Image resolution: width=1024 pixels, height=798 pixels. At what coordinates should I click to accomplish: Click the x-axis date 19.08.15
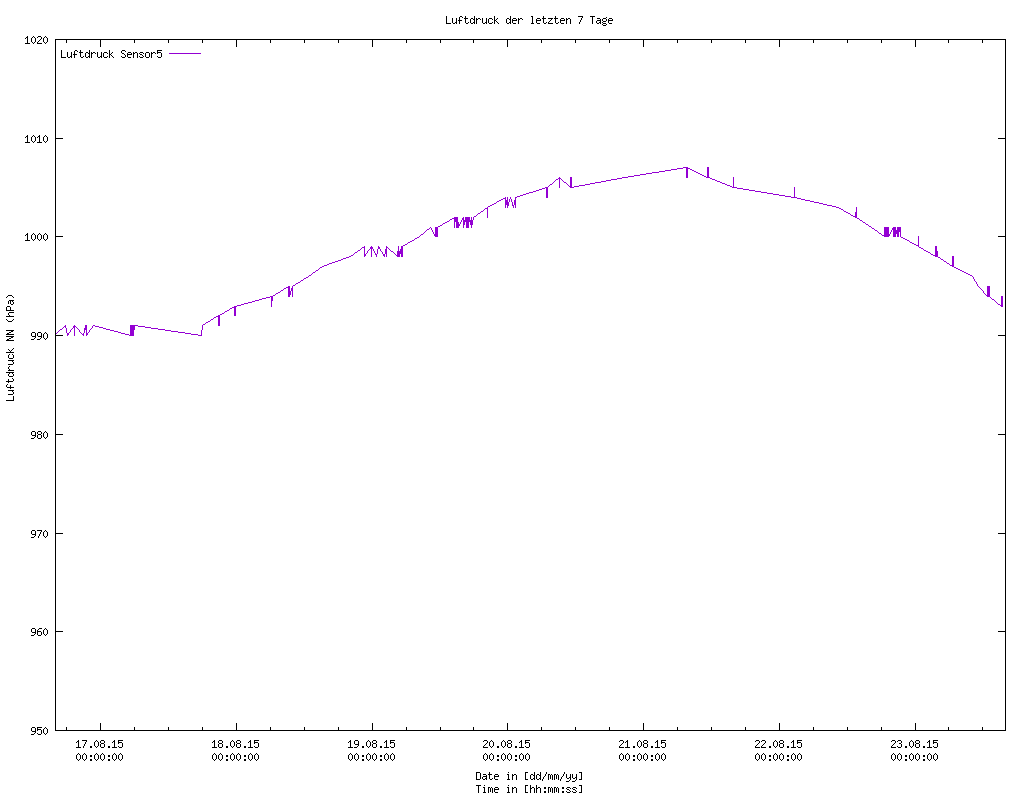[x=371, y=744]
